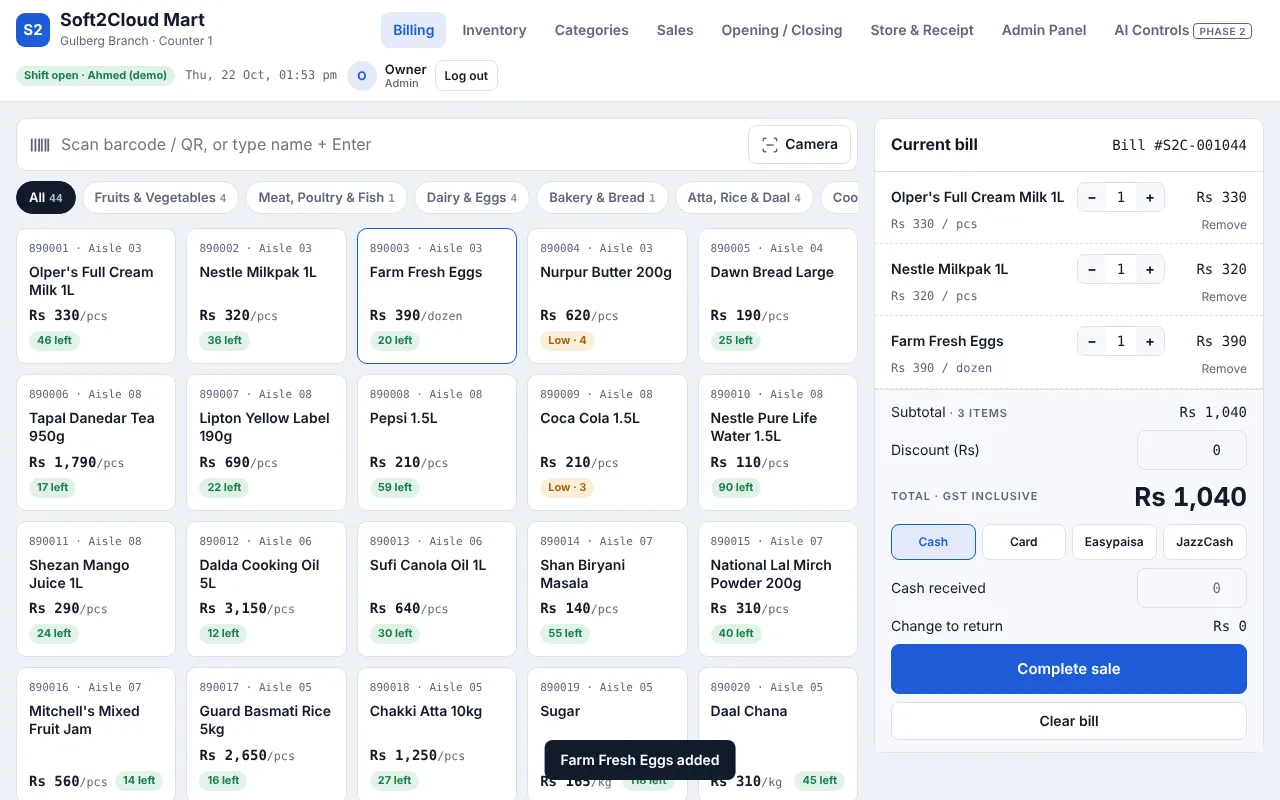
Task: Add Pepsi 1.5L product card
Action: (x=437, y=443)
